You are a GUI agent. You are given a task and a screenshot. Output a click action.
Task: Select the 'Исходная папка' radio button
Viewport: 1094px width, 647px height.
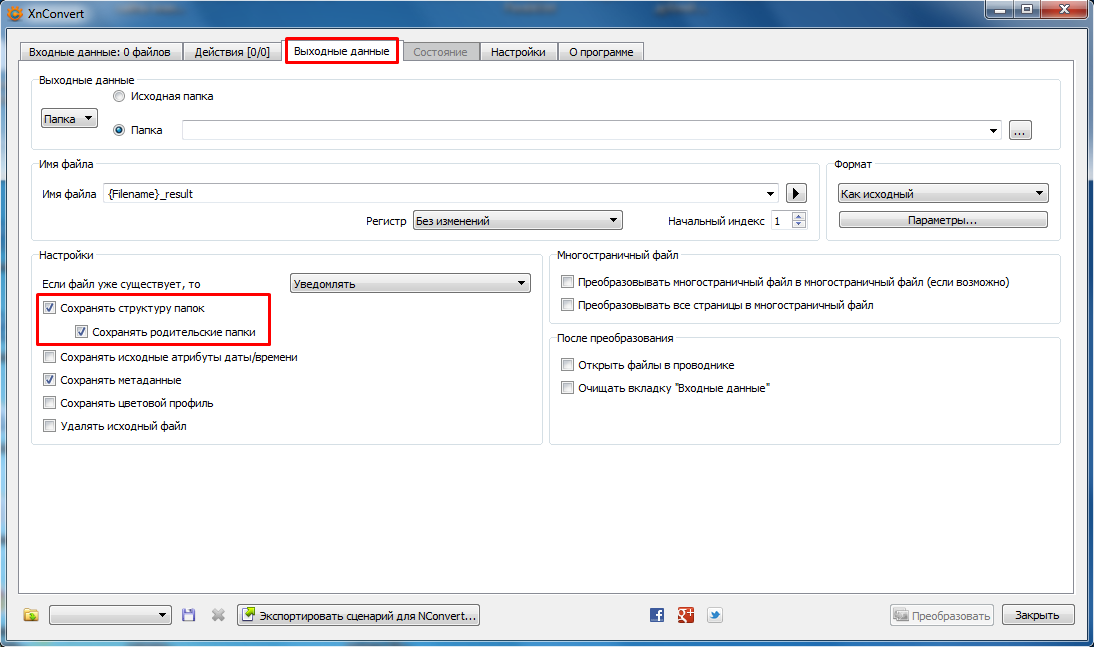pyautogui.click(x=119, y=96)
